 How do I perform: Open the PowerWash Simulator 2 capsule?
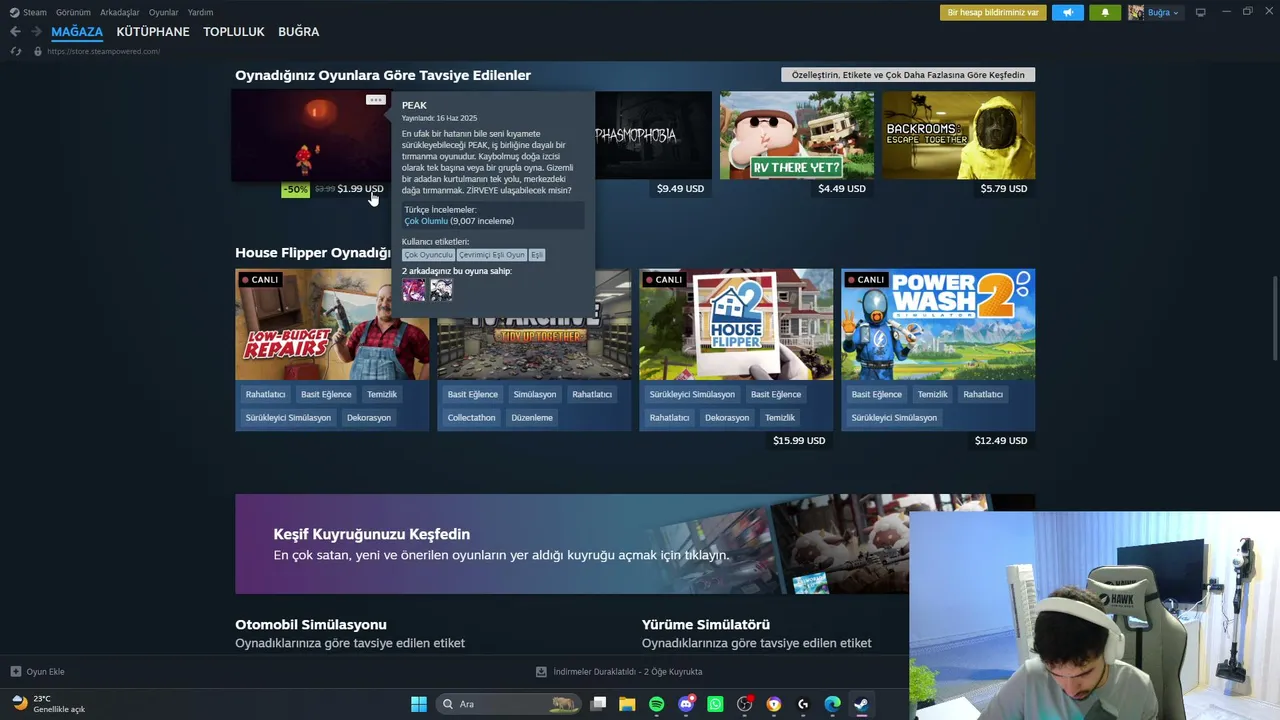point(938,324)
